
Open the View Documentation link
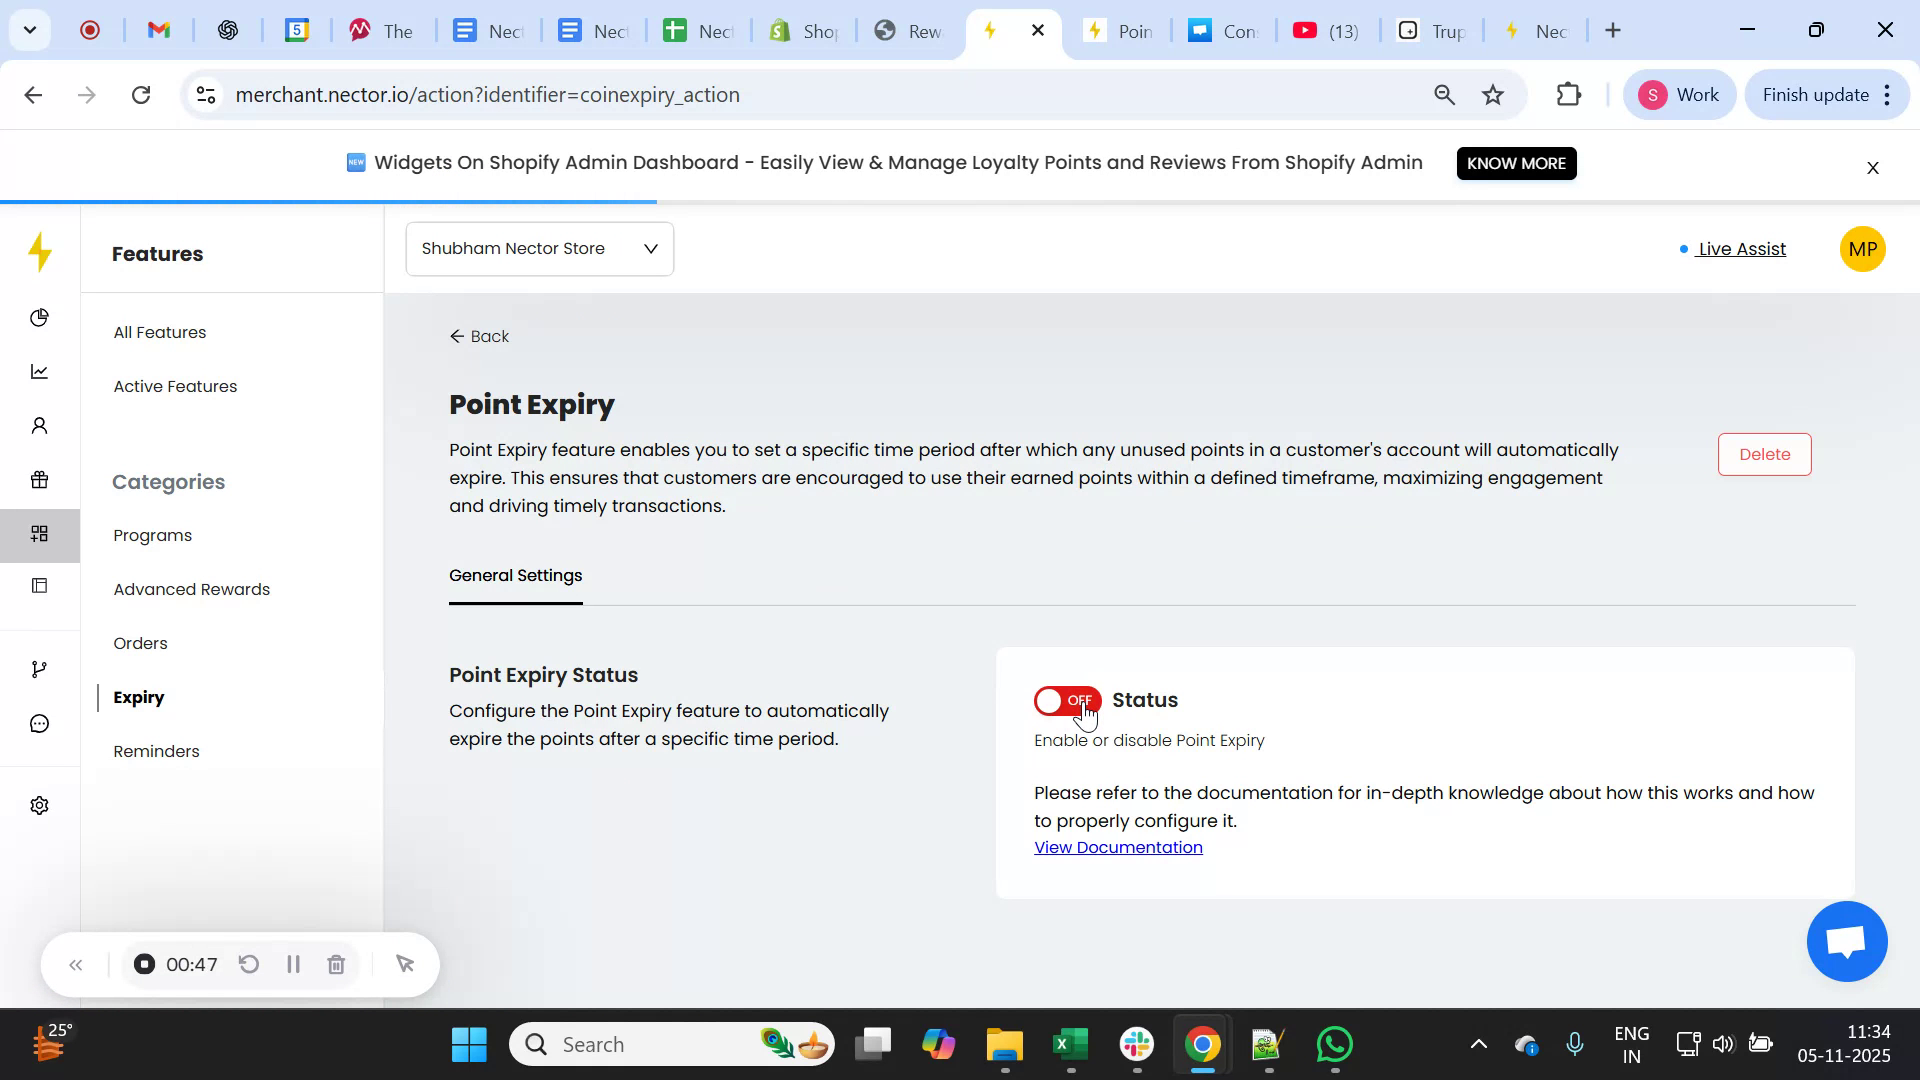click(1117, 847)
